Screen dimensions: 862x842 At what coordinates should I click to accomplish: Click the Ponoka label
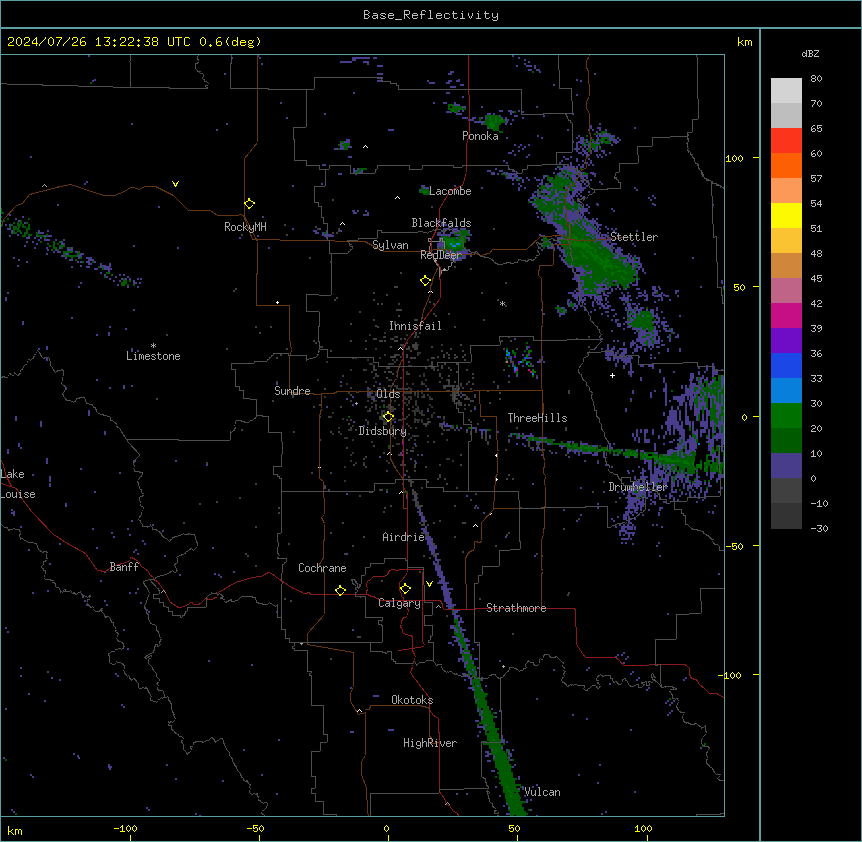pyautogui.click(x=480, y=136)
